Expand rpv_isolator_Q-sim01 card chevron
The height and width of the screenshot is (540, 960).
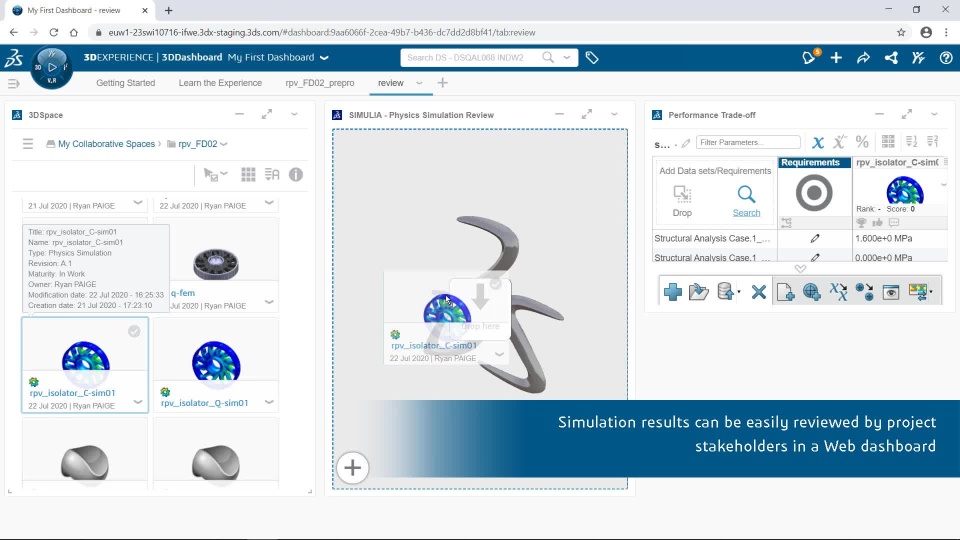269,402
